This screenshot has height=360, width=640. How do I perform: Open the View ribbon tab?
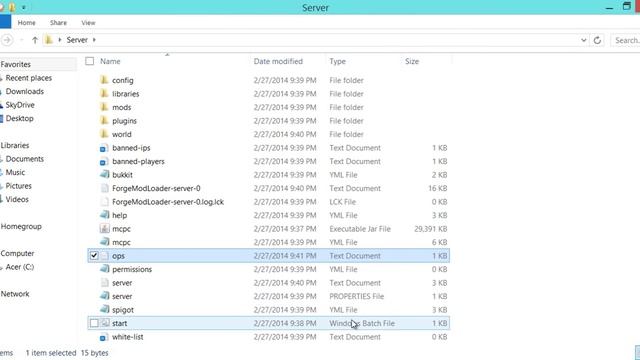click(x=88, y=23)
